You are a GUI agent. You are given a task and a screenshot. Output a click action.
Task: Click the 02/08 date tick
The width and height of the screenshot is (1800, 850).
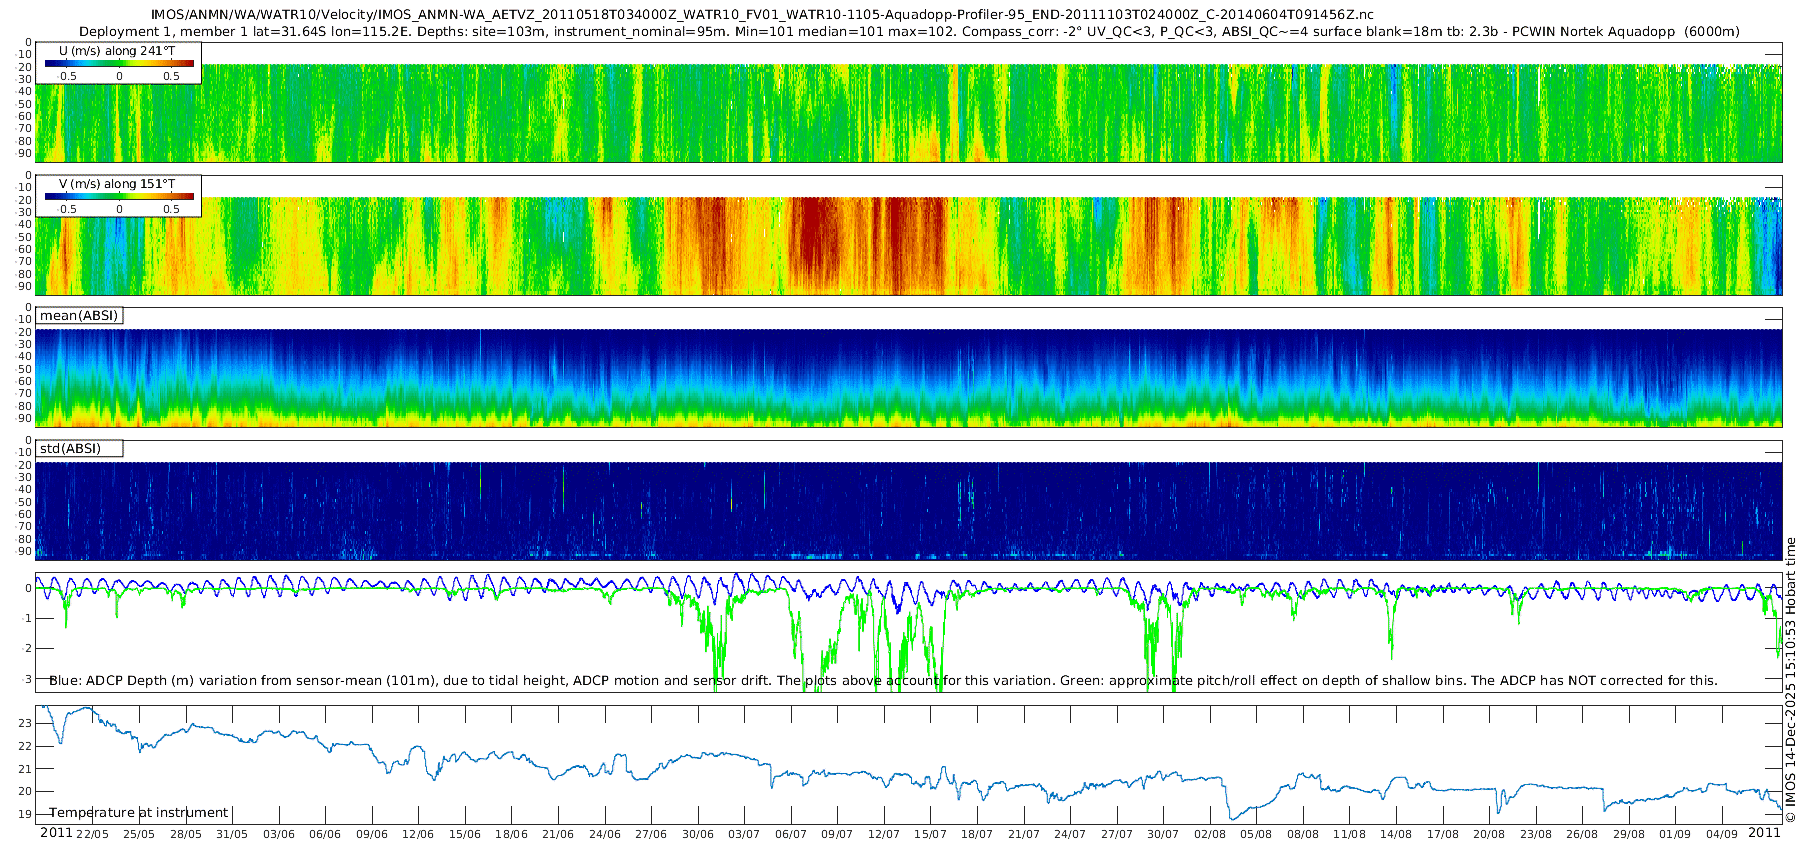(x=1209, y=834)
